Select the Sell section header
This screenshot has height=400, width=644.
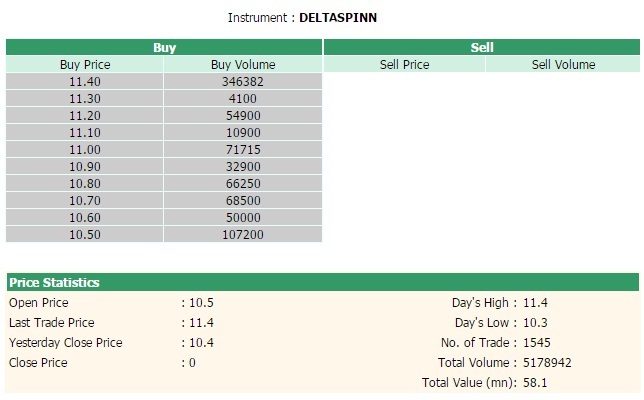(x=481, y=47)
